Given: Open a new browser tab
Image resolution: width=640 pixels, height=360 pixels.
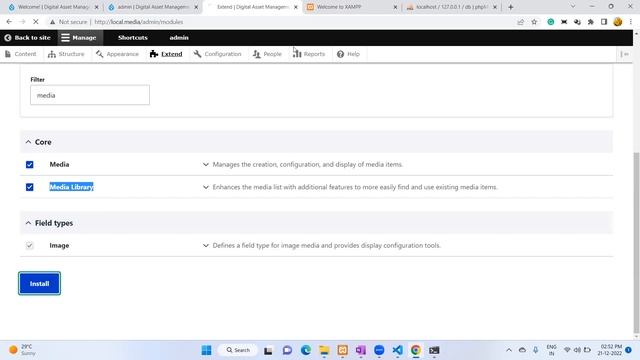Looking at the screenshot, I should tap(511, 7).
